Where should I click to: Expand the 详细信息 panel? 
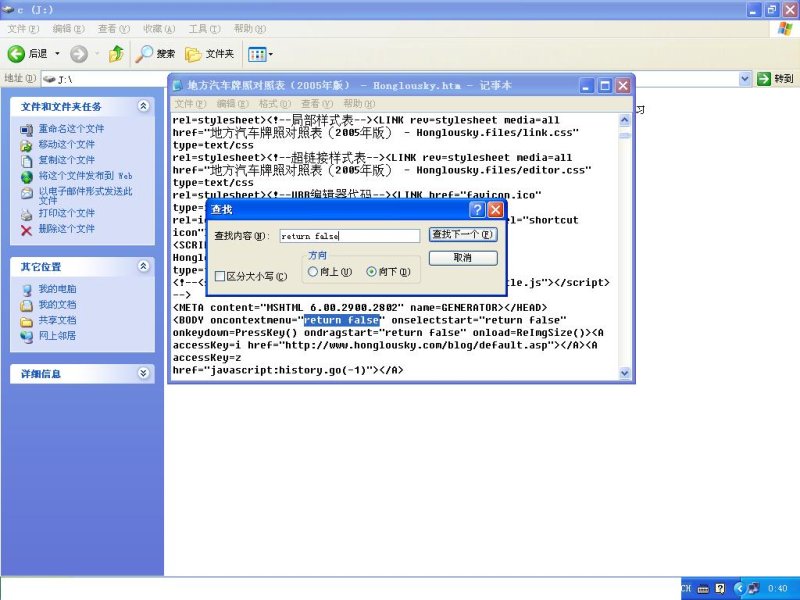(143, 373)
